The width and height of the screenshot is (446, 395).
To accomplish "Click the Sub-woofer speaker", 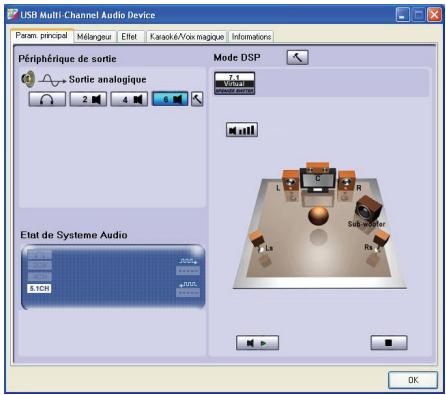I will [369, 209].
